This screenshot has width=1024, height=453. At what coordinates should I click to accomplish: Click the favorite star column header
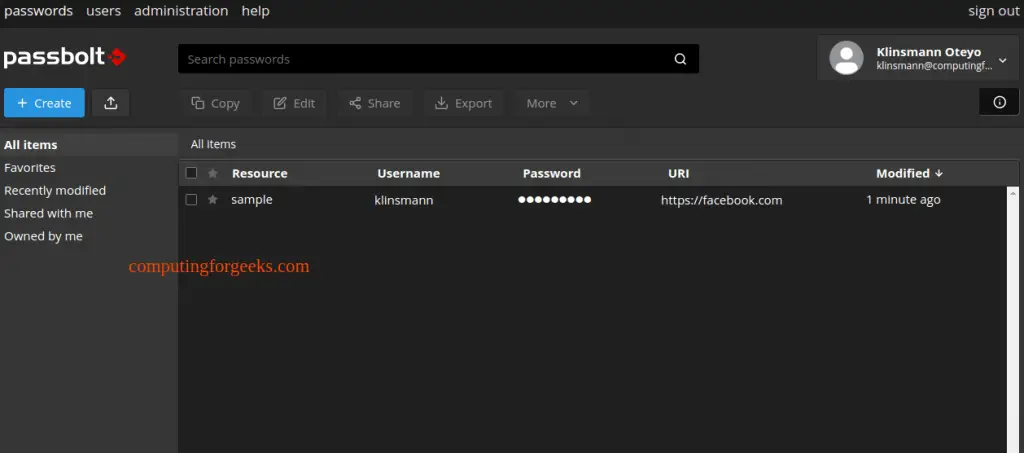212,174
